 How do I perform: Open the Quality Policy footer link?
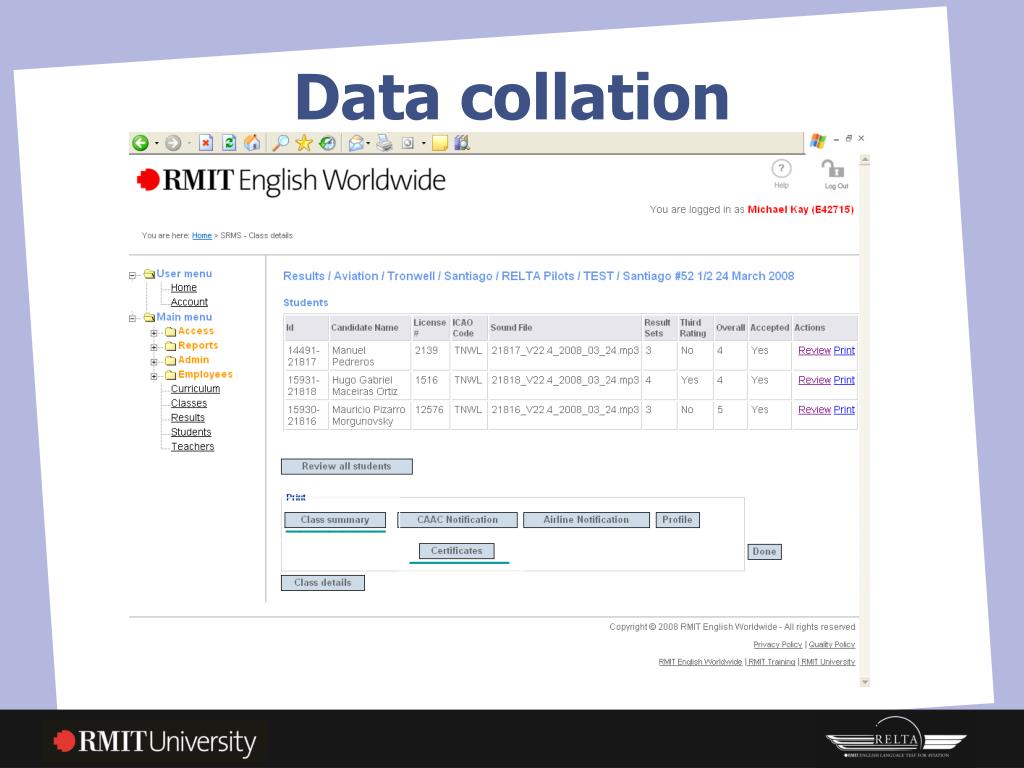tap(831, 645)
